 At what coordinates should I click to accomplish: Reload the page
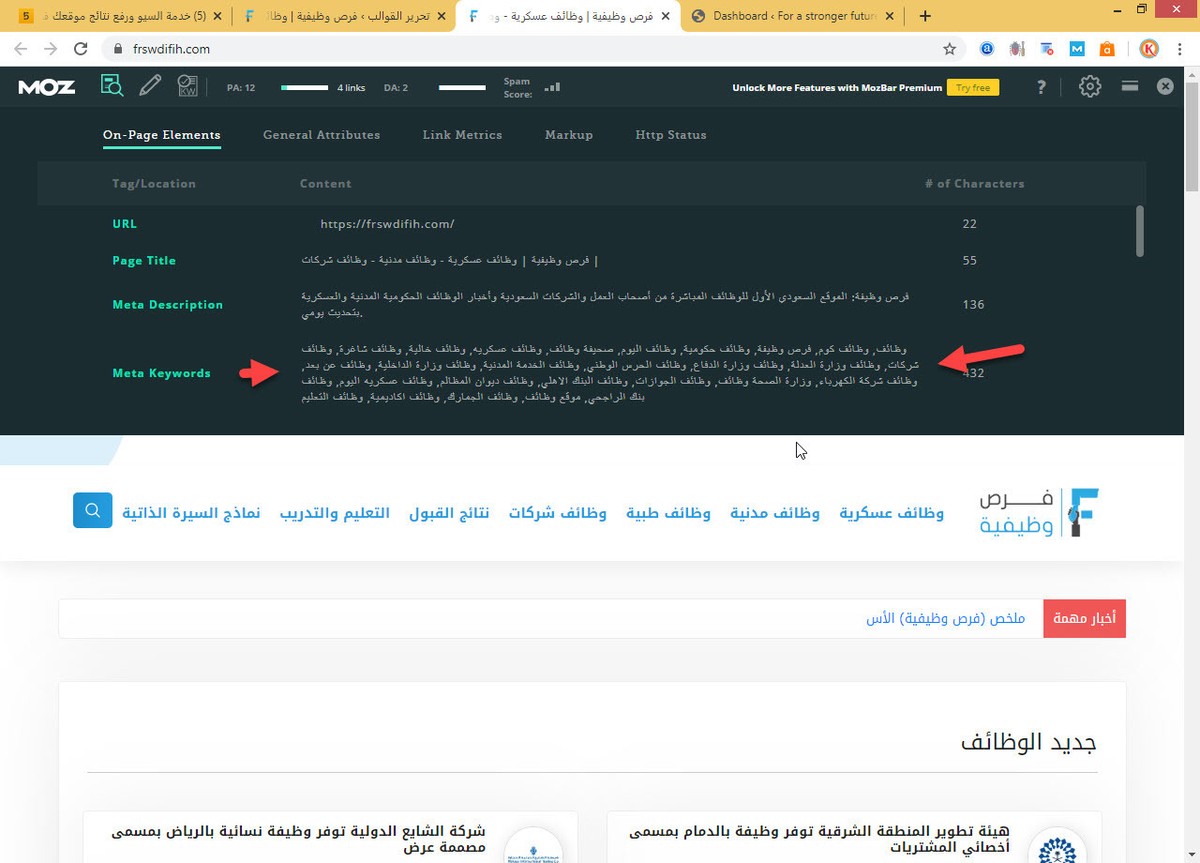82,48
